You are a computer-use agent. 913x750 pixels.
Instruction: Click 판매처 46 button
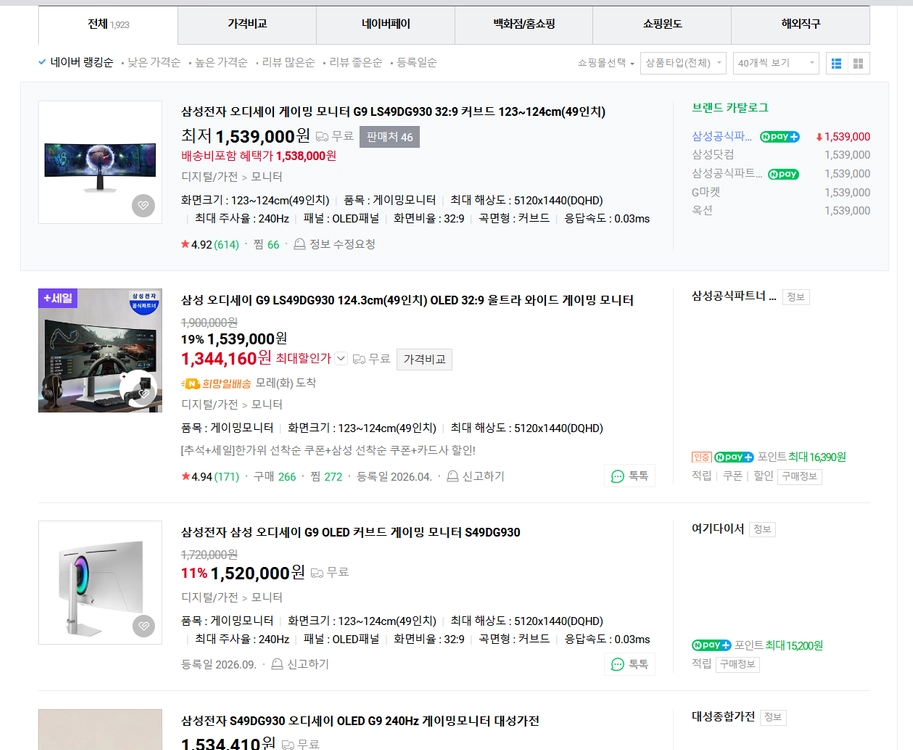[x=390, y=137]
